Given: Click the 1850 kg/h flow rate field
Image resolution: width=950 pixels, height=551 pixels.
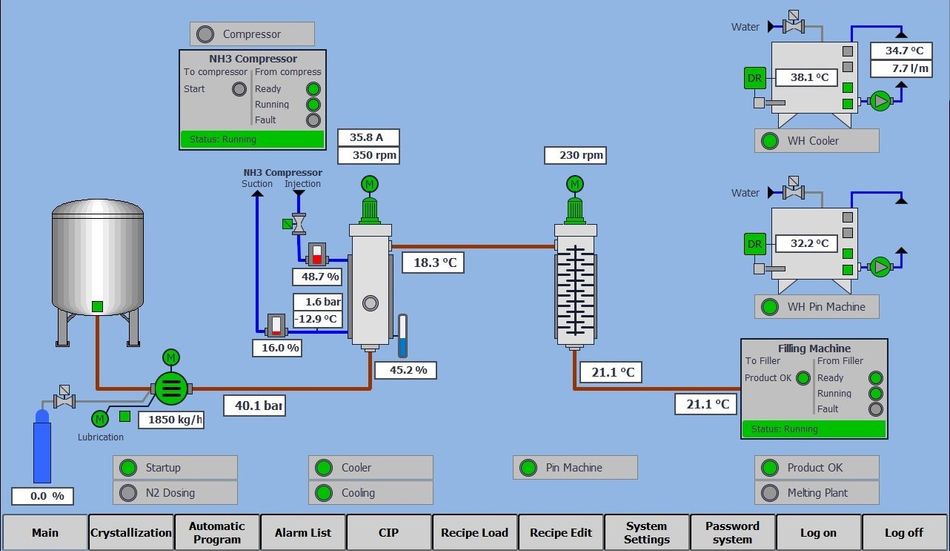Looking at the screenshot, I should click(x=171, y=420).
